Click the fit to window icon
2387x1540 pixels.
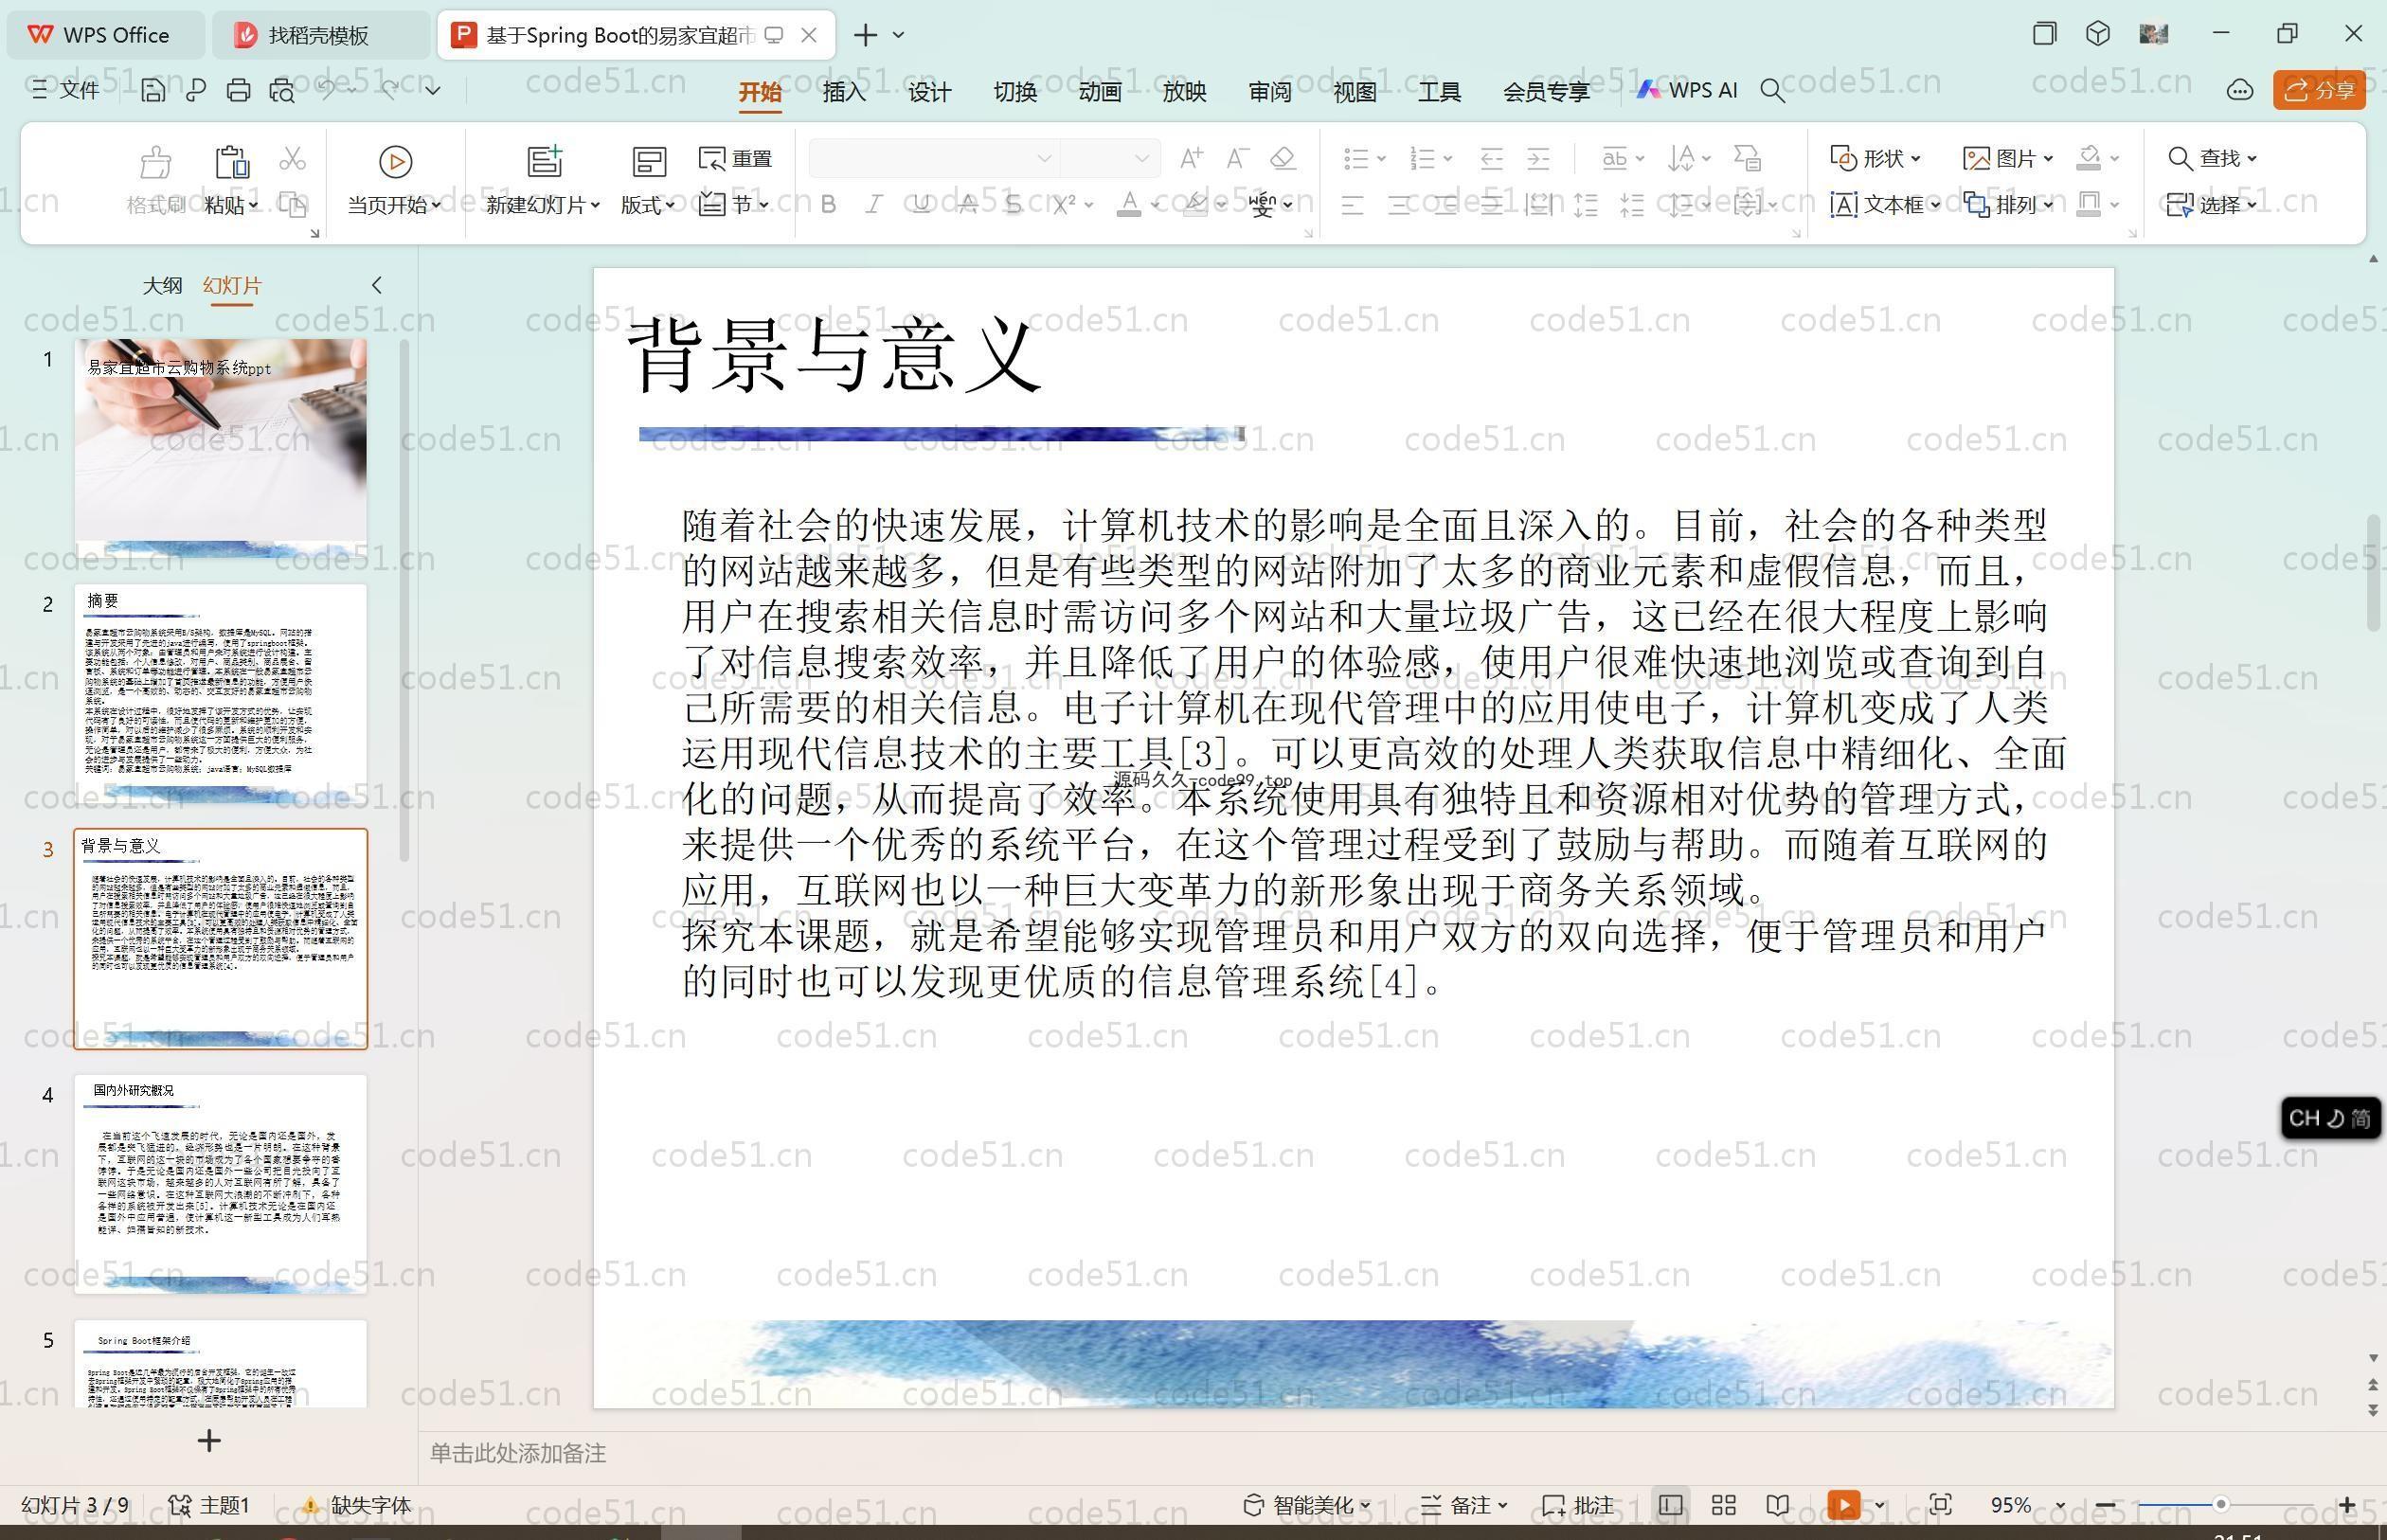click(x=1940, y=1505)
